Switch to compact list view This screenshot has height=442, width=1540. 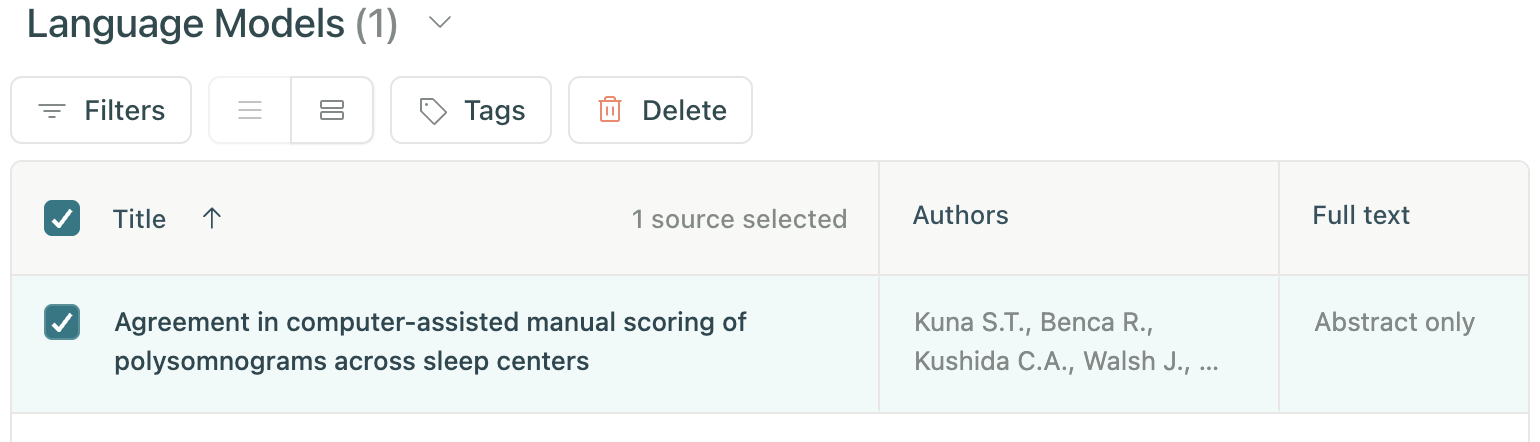pyautogui.click(x=250, y=110)
